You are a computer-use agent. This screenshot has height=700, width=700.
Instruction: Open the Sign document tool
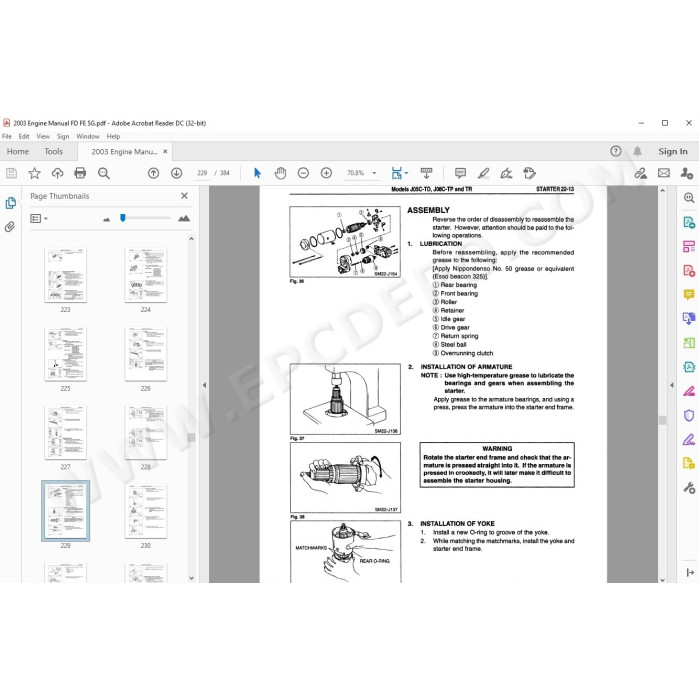tap(506, 173)
